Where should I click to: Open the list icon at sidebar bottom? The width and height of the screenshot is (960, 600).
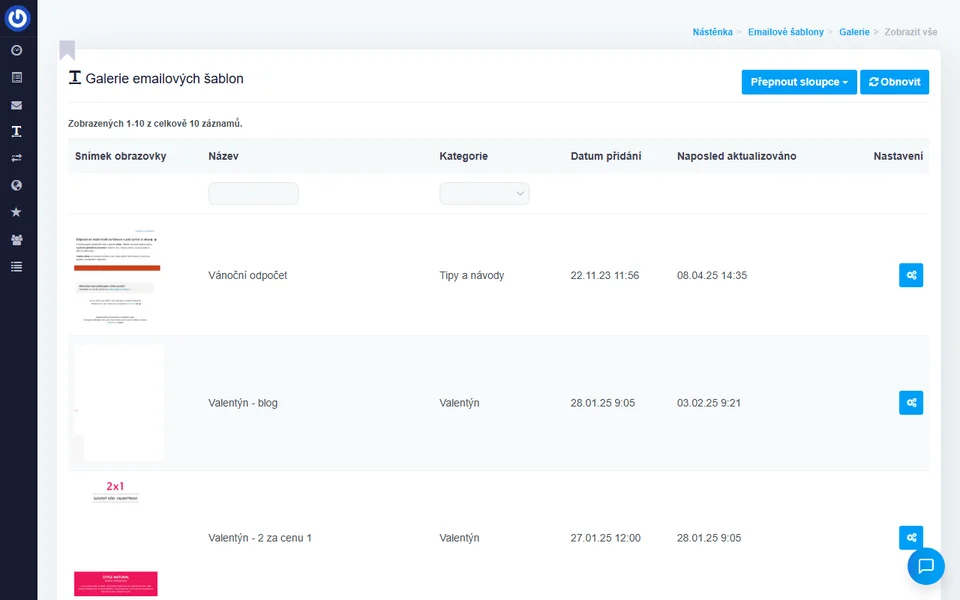[x=16, y=266]
